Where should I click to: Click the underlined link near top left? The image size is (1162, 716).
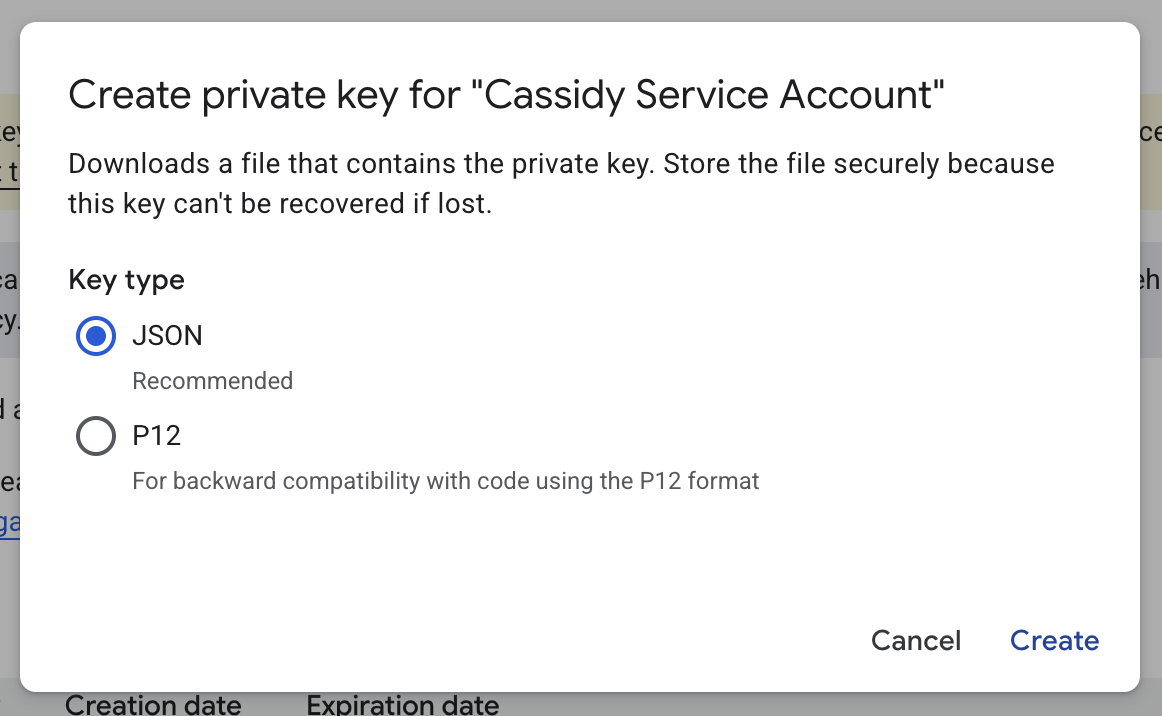coord(7,168)
